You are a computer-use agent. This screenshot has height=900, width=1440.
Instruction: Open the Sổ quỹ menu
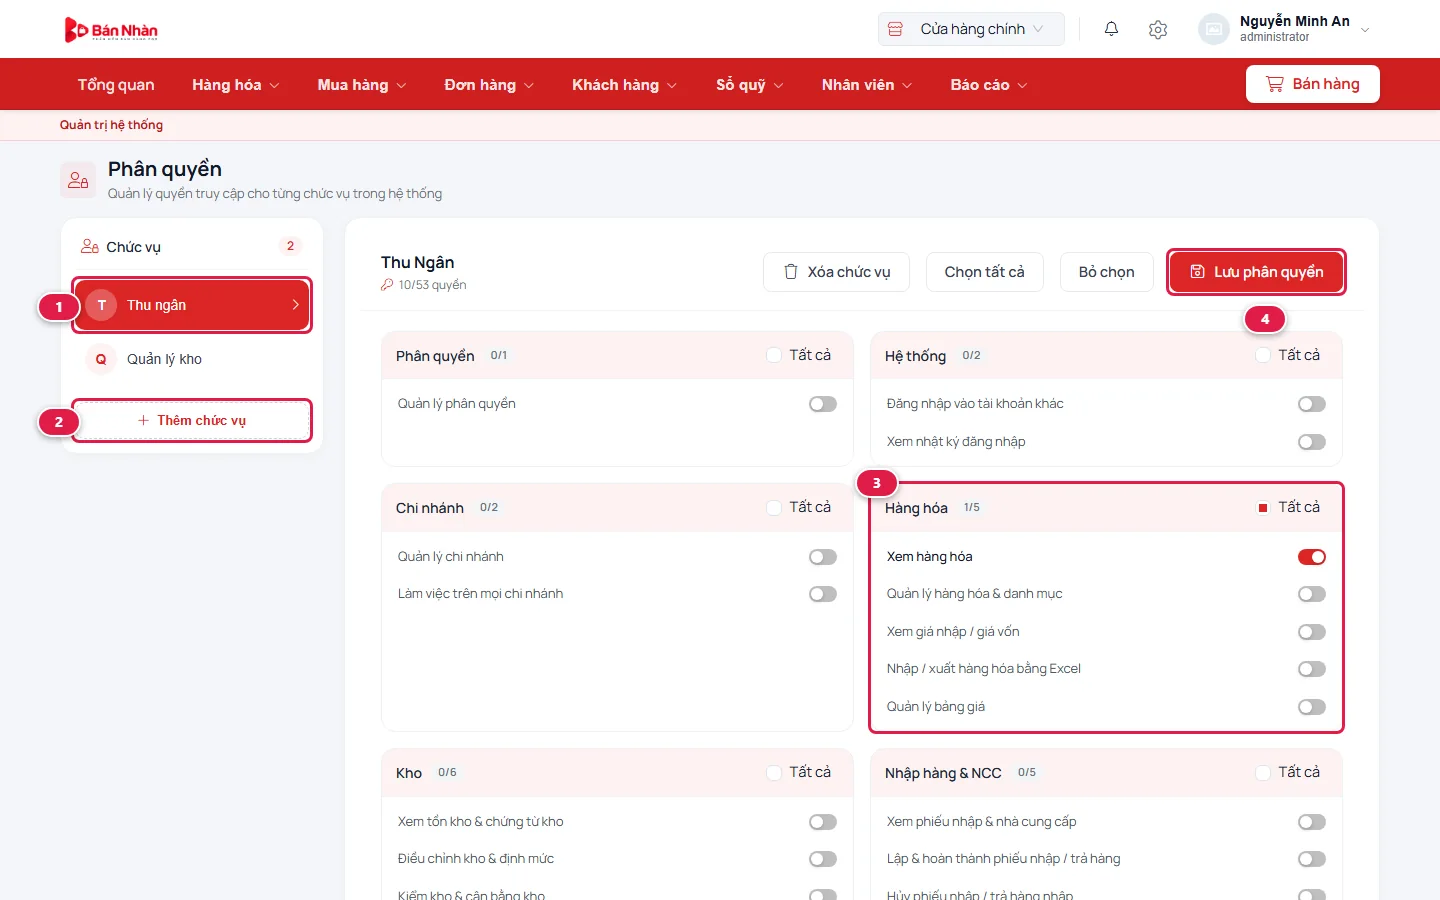pos(750,85)
